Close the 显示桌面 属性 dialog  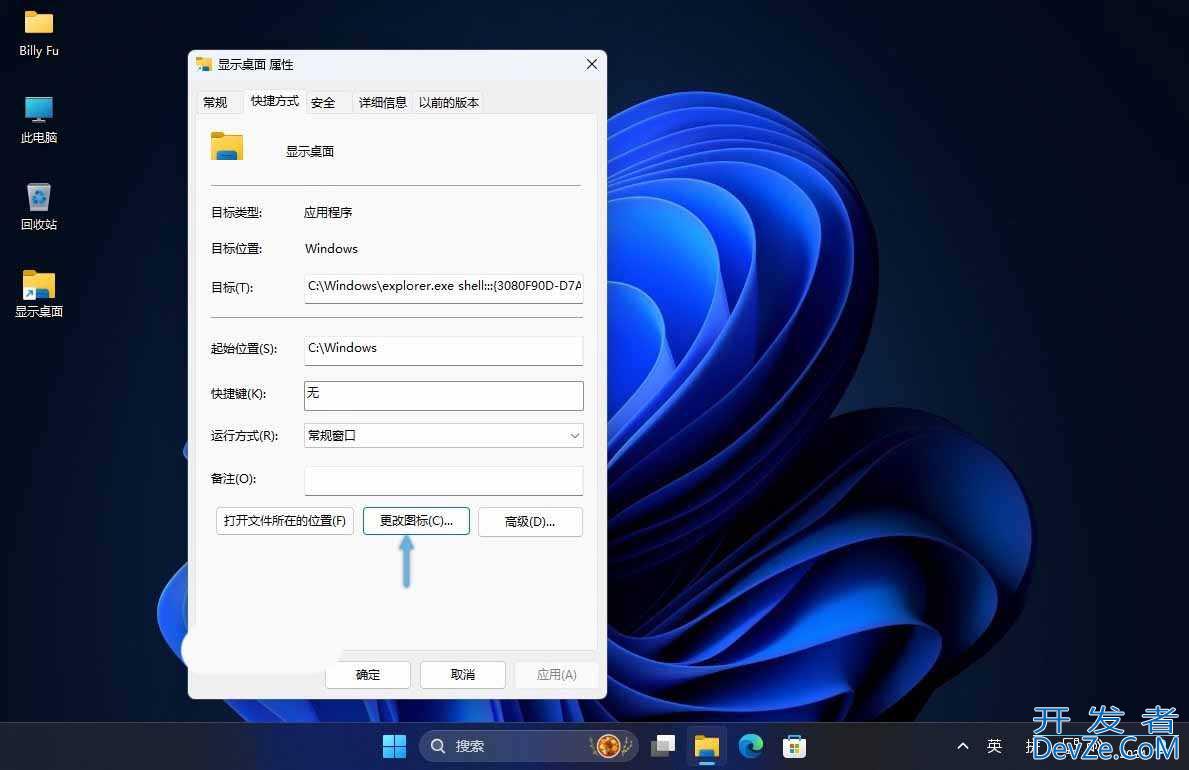592,64
